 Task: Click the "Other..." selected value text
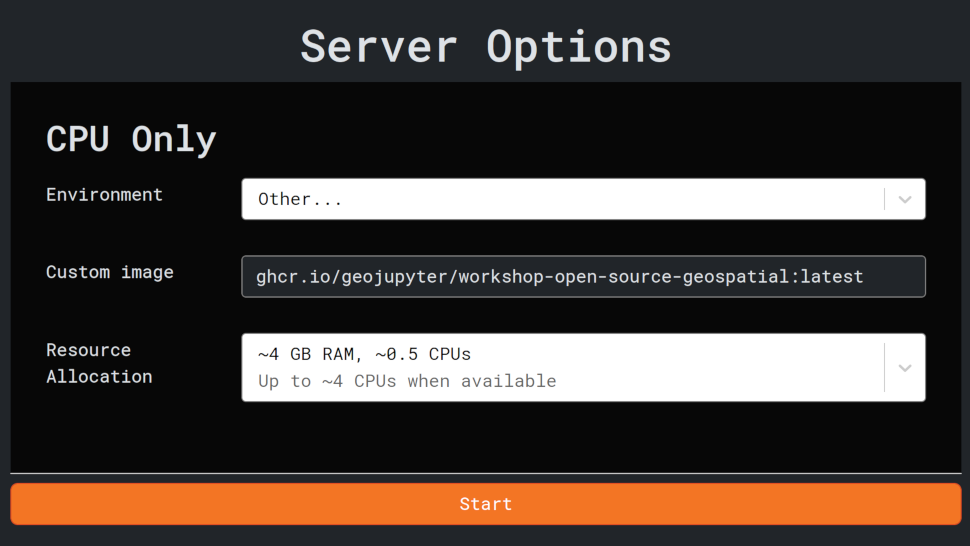tap(300, 199)
